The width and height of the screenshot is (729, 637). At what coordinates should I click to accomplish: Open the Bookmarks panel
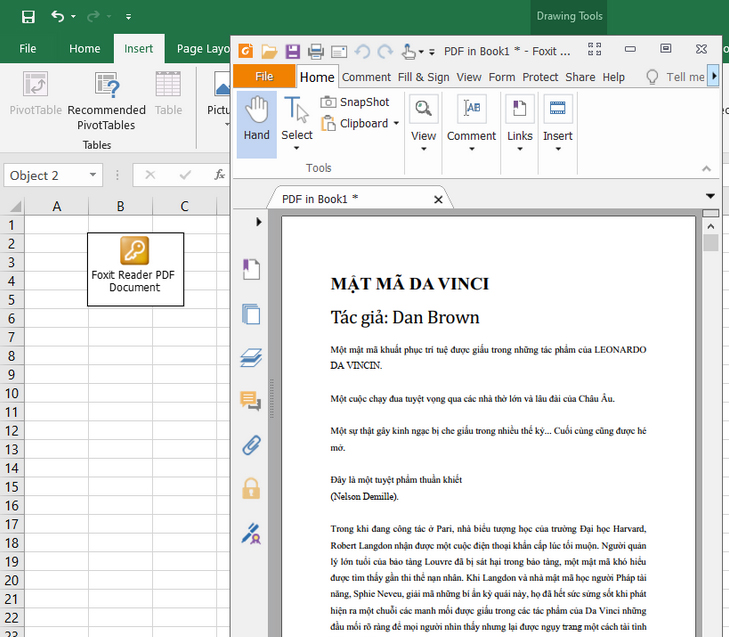pyautogui.click(x=252, y=270)
